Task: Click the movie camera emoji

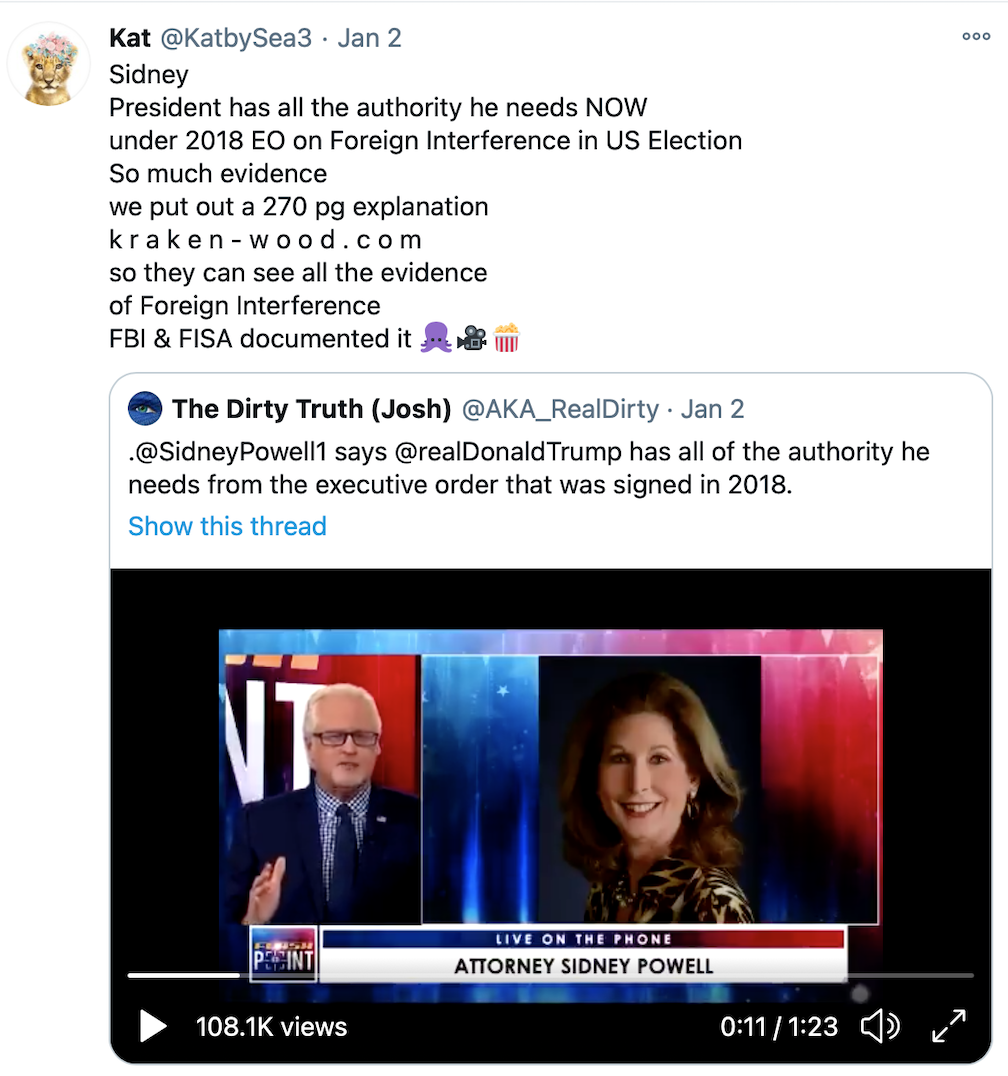Action: [471, 338]
